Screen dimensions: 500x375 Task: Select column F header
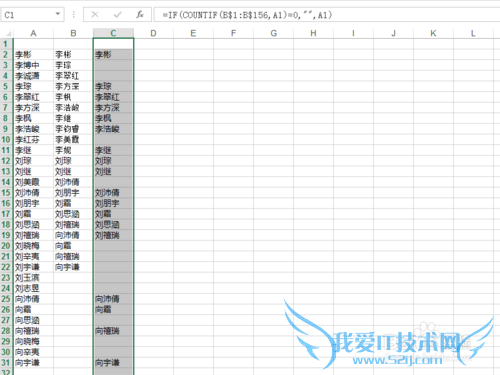pyautogui.click(x=233, y=33)
